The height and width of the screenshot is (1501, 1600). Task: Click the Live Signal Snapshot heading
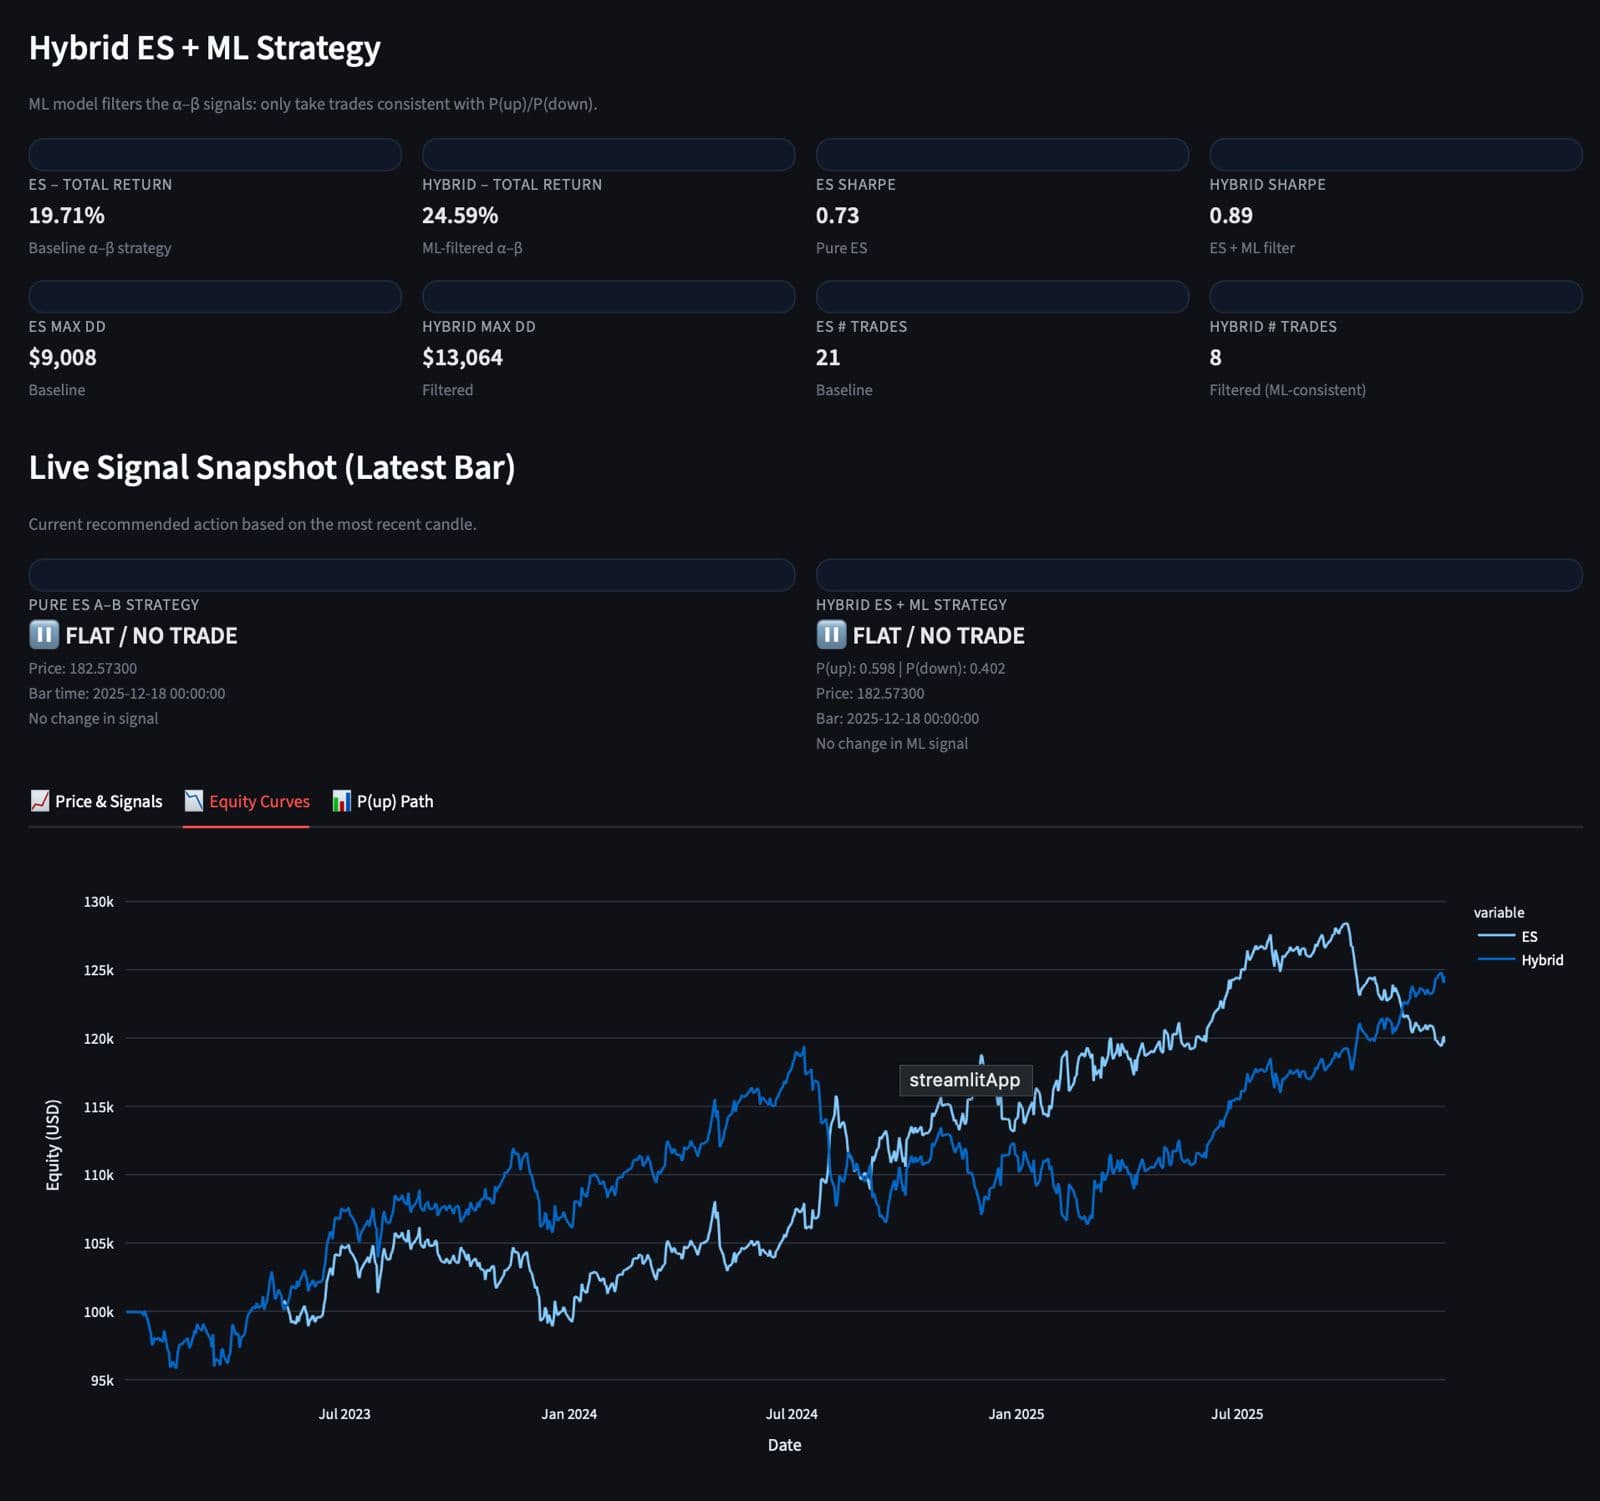(272, 467)
